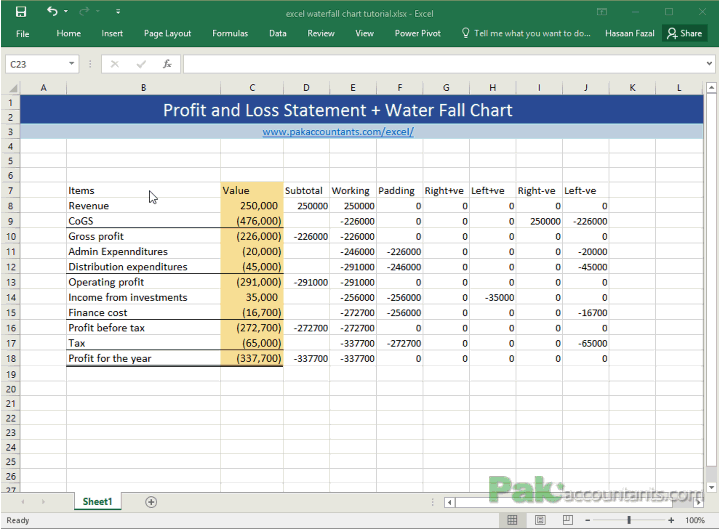Expand the formula bar with the chevron
720x529 pixels.
(x=709, y=64)
